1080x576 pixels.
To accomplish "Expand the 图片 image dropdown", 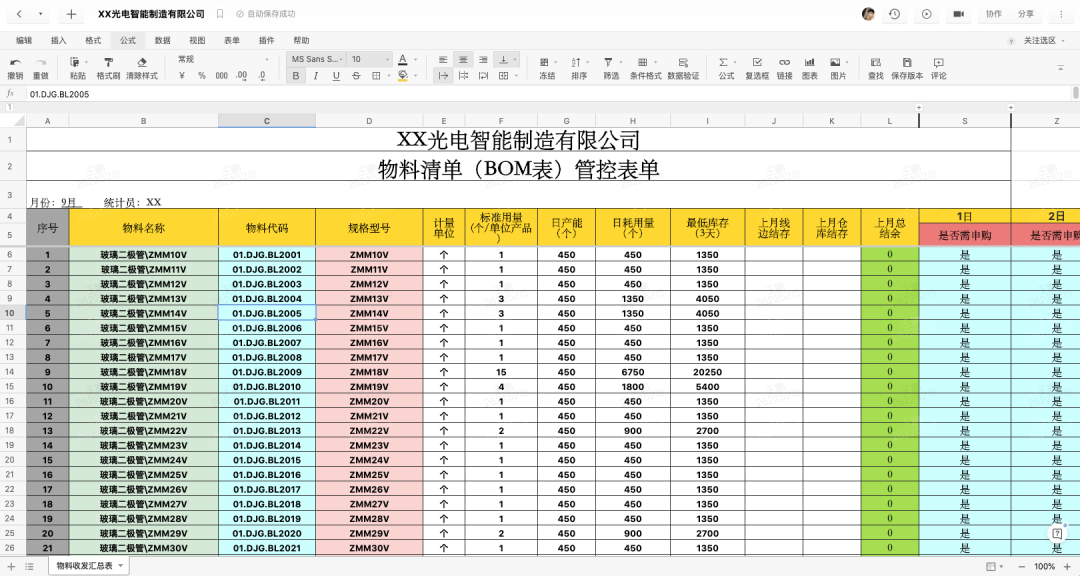I will coord(847,63).
